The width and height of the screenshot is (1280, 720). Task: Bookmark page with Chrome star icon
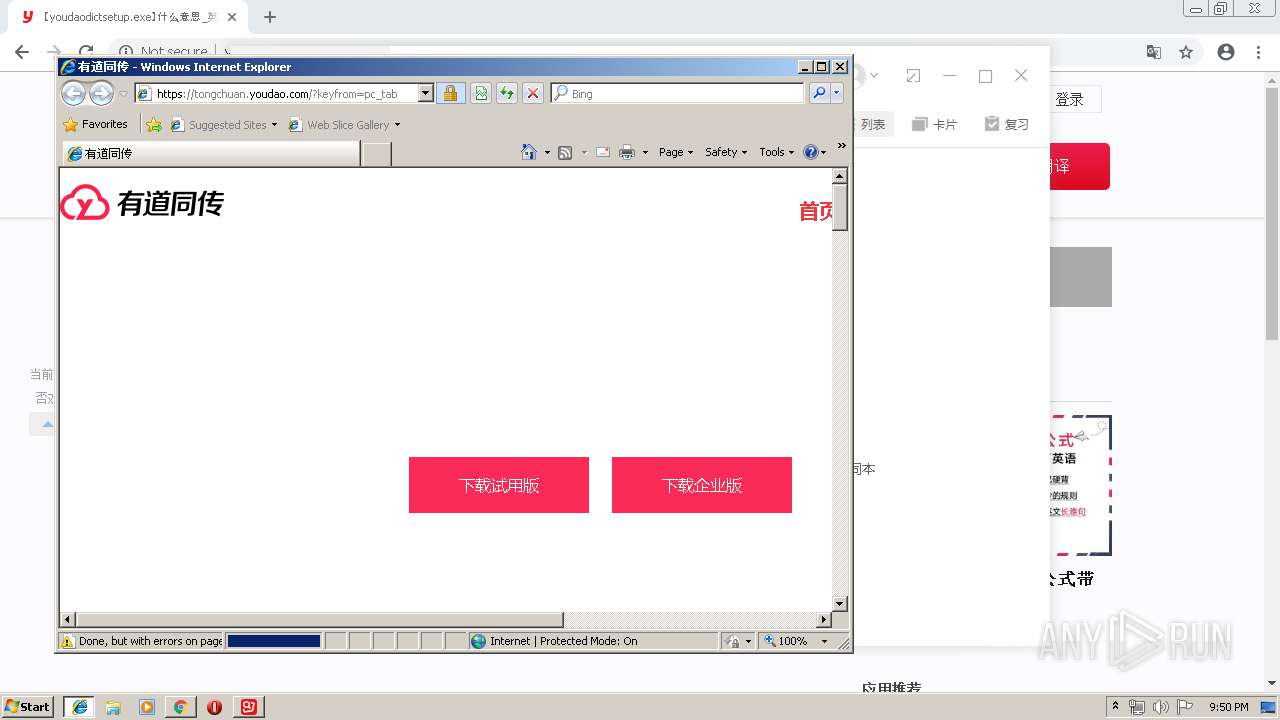[x=1186, y=52]
